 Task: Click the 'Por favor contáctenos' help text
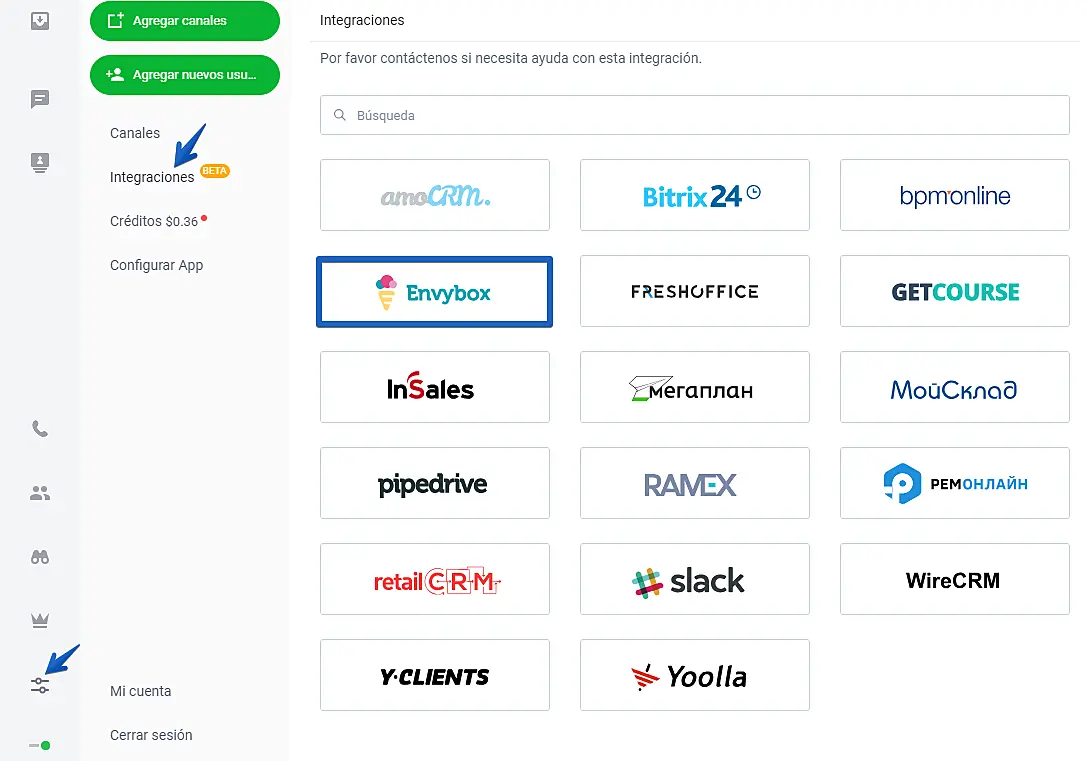coord(510,58)
